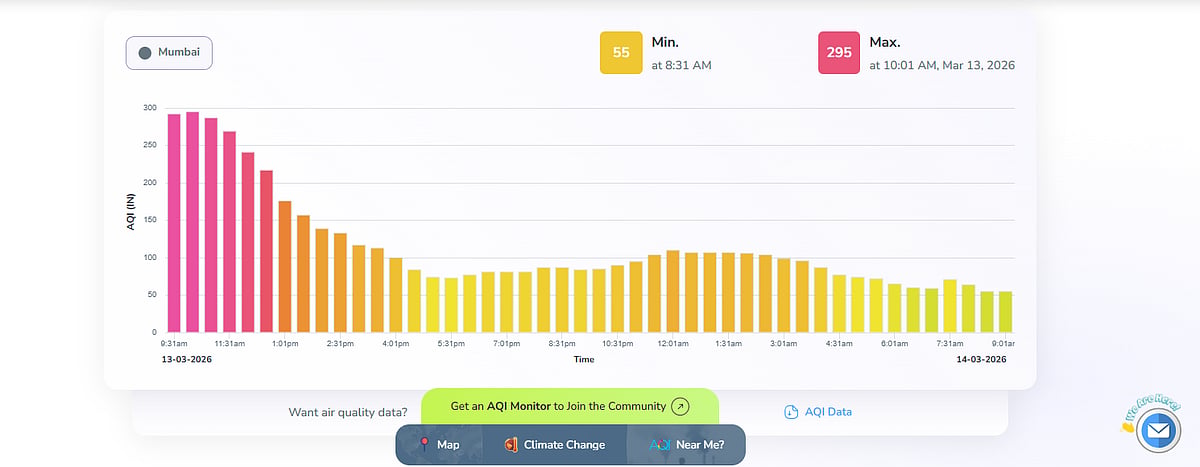Select the tallest pink bar near 10:01am
This screenshot has height=467, width=1200.
192,222
